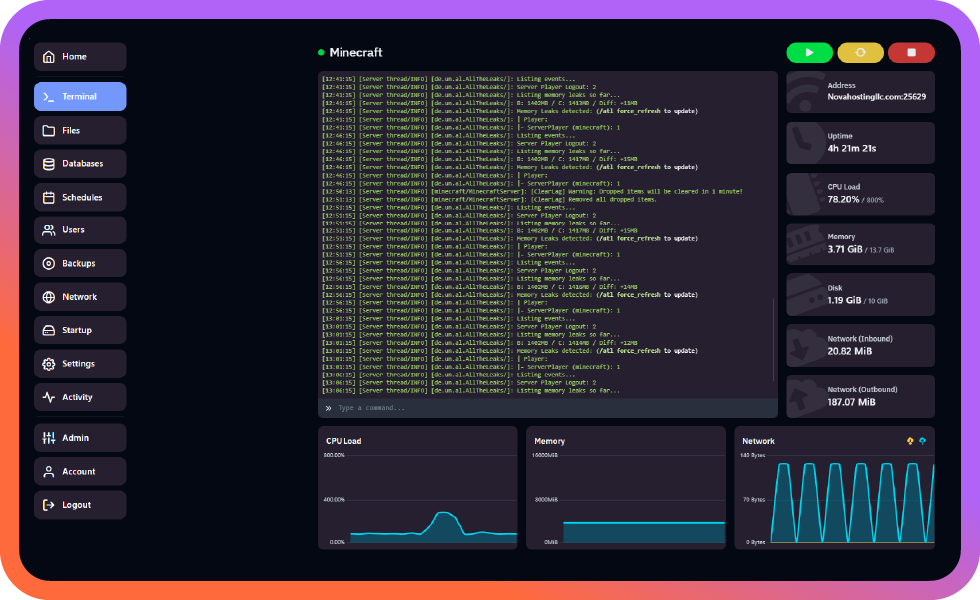Click the Network chart title

click(x=758, y=441)
